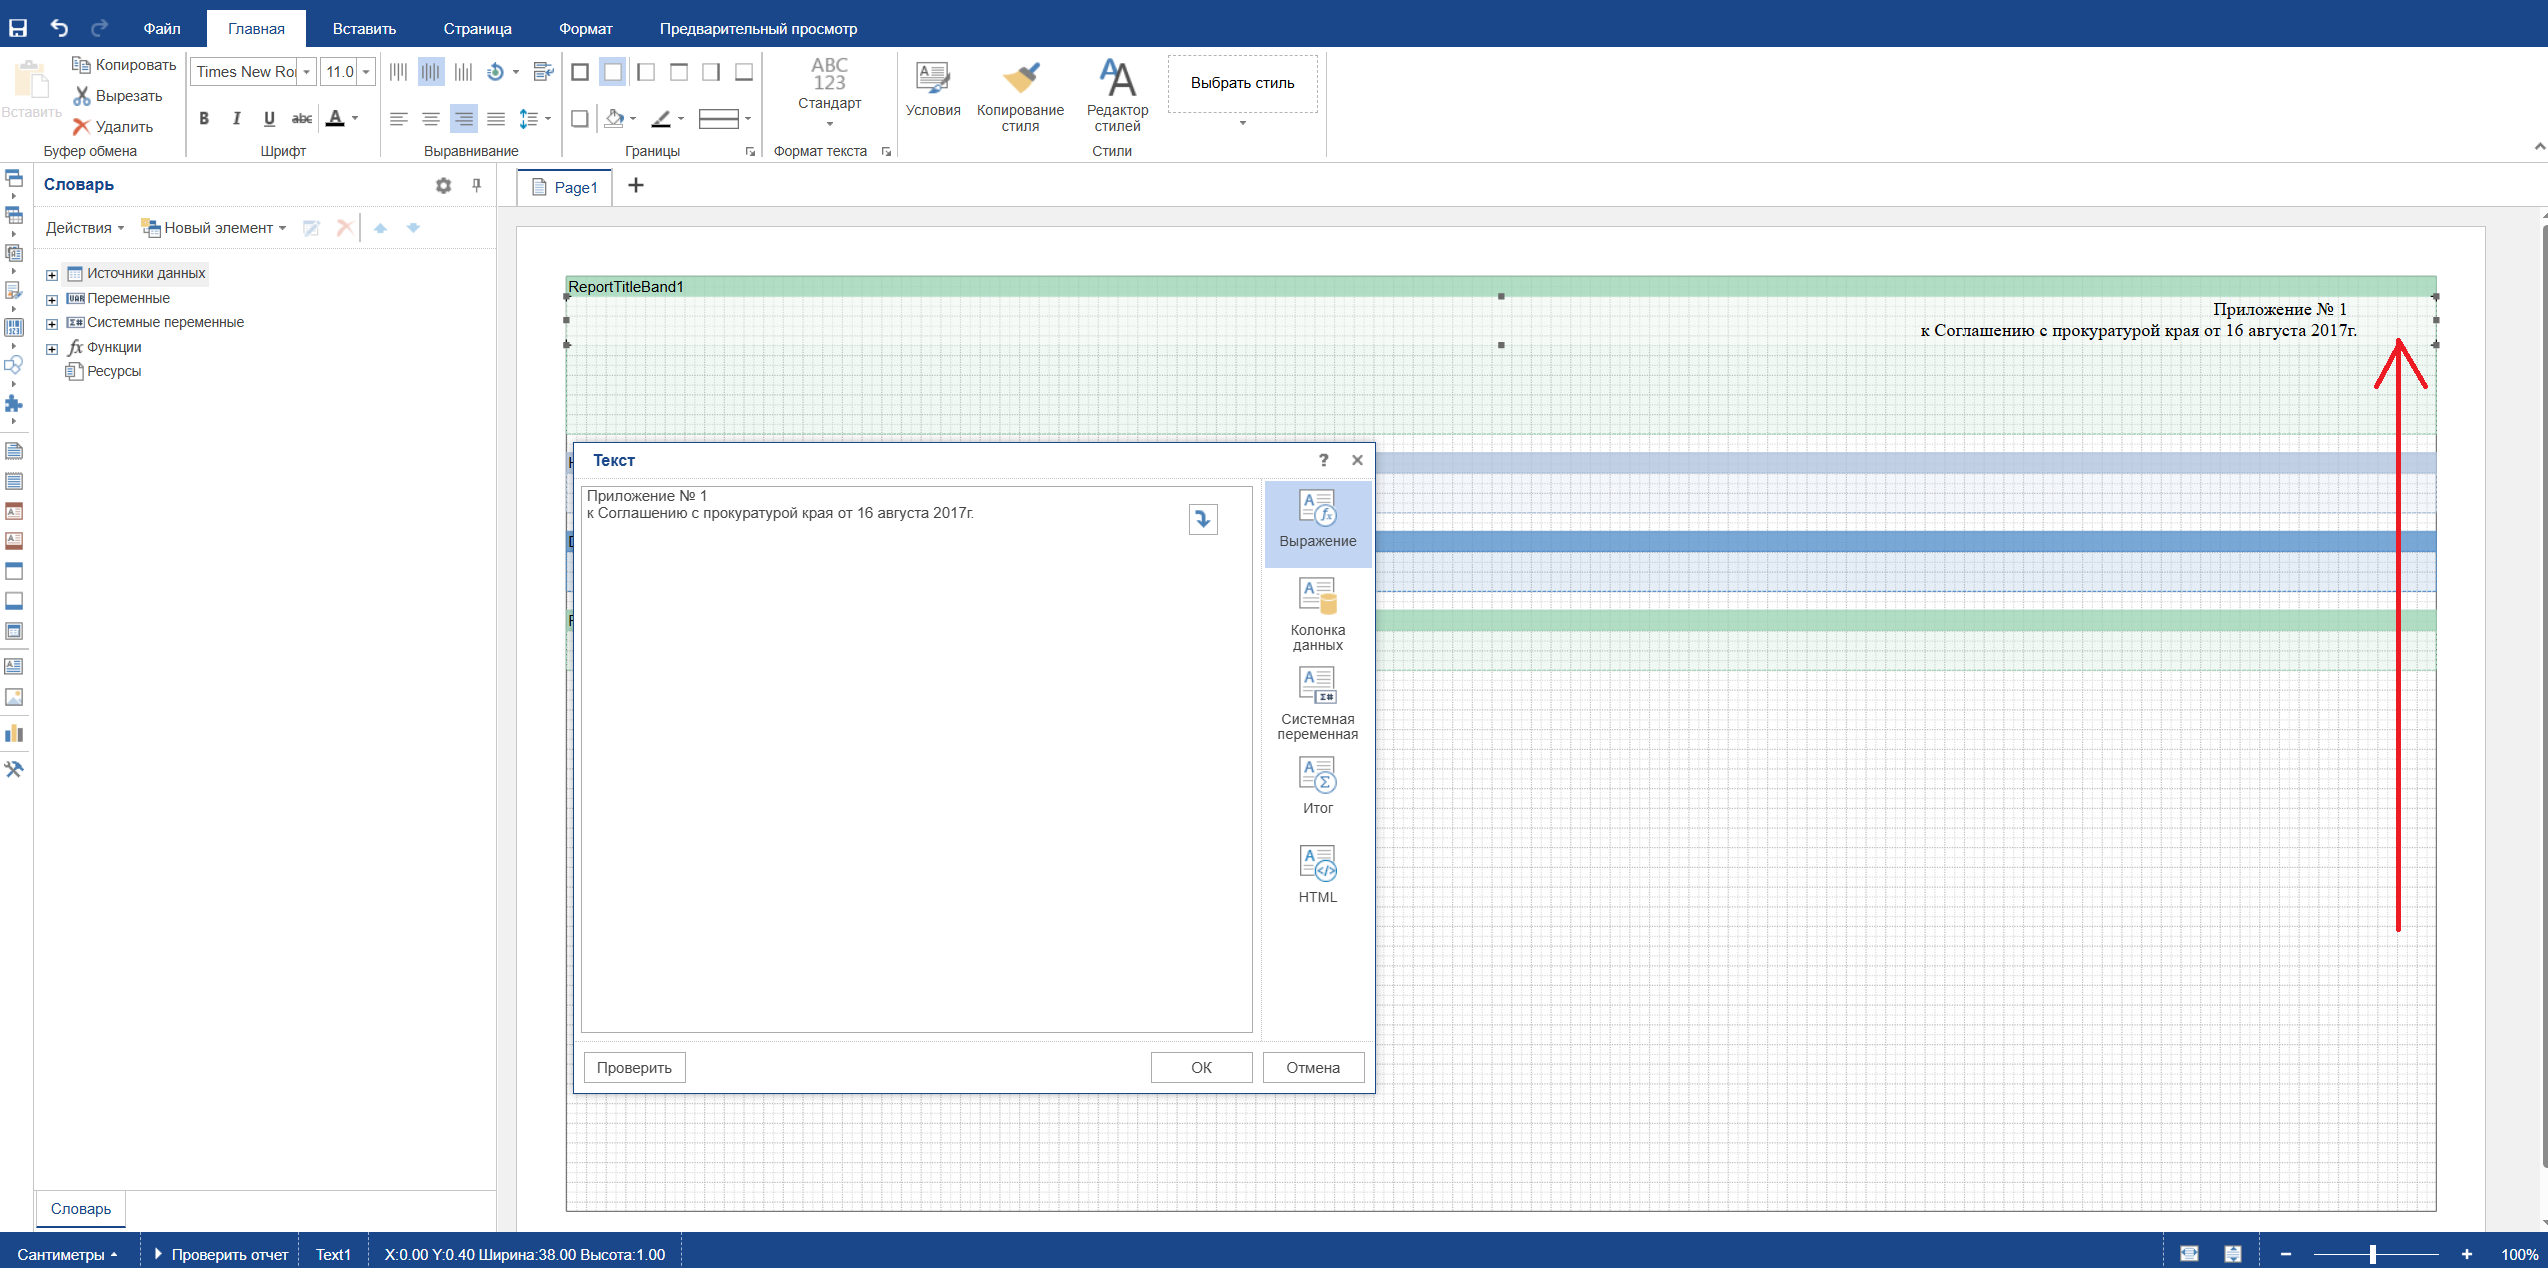This screenshot has width=2548, height=1268.
Task: Toggle underline formatting
Action: [x=269, y=118]
